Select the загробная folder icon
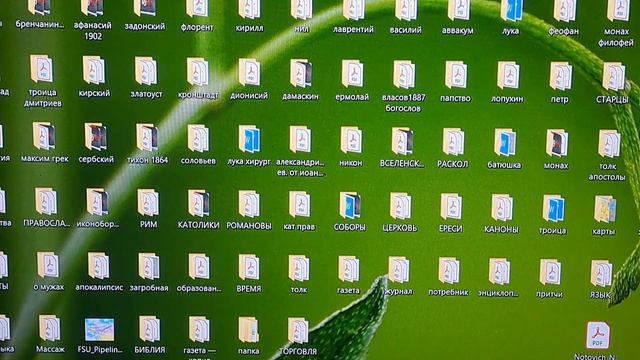Image resolution: width=640 pixels, height=360 pixels. pos(149,267)
